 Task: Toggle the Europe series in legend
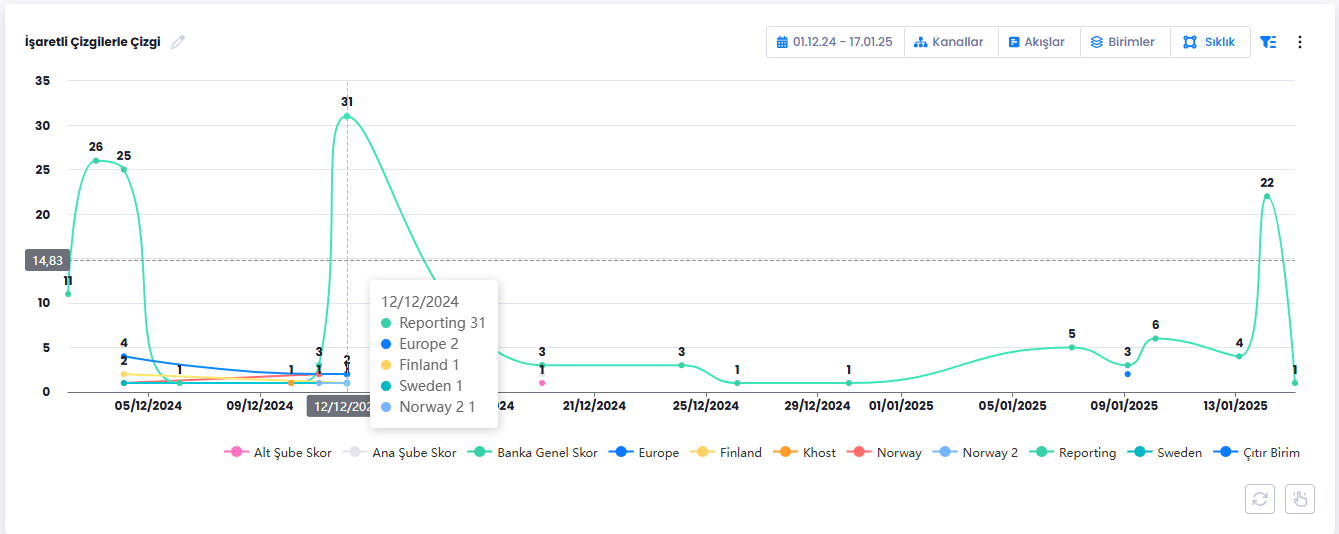click(x=658, y=453)
